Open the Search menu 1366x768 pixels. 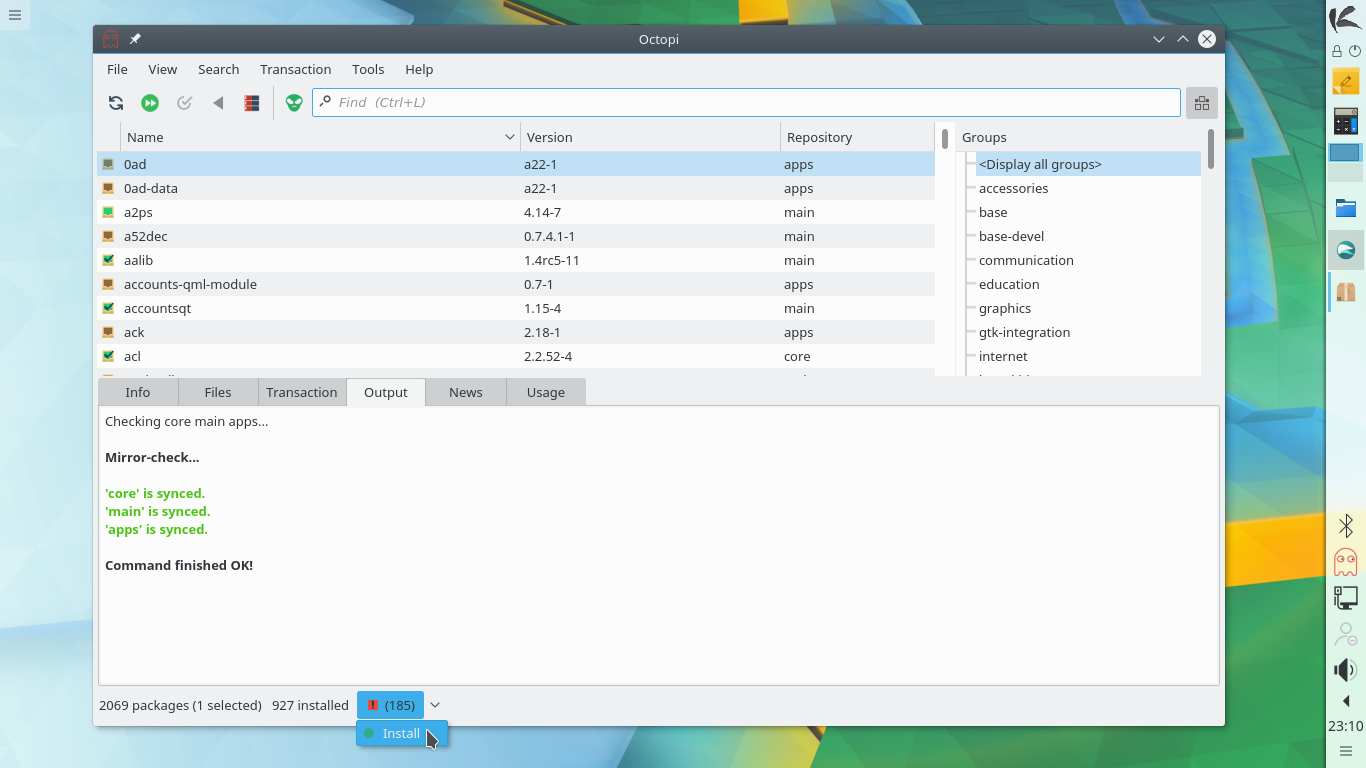pos(218,69)
